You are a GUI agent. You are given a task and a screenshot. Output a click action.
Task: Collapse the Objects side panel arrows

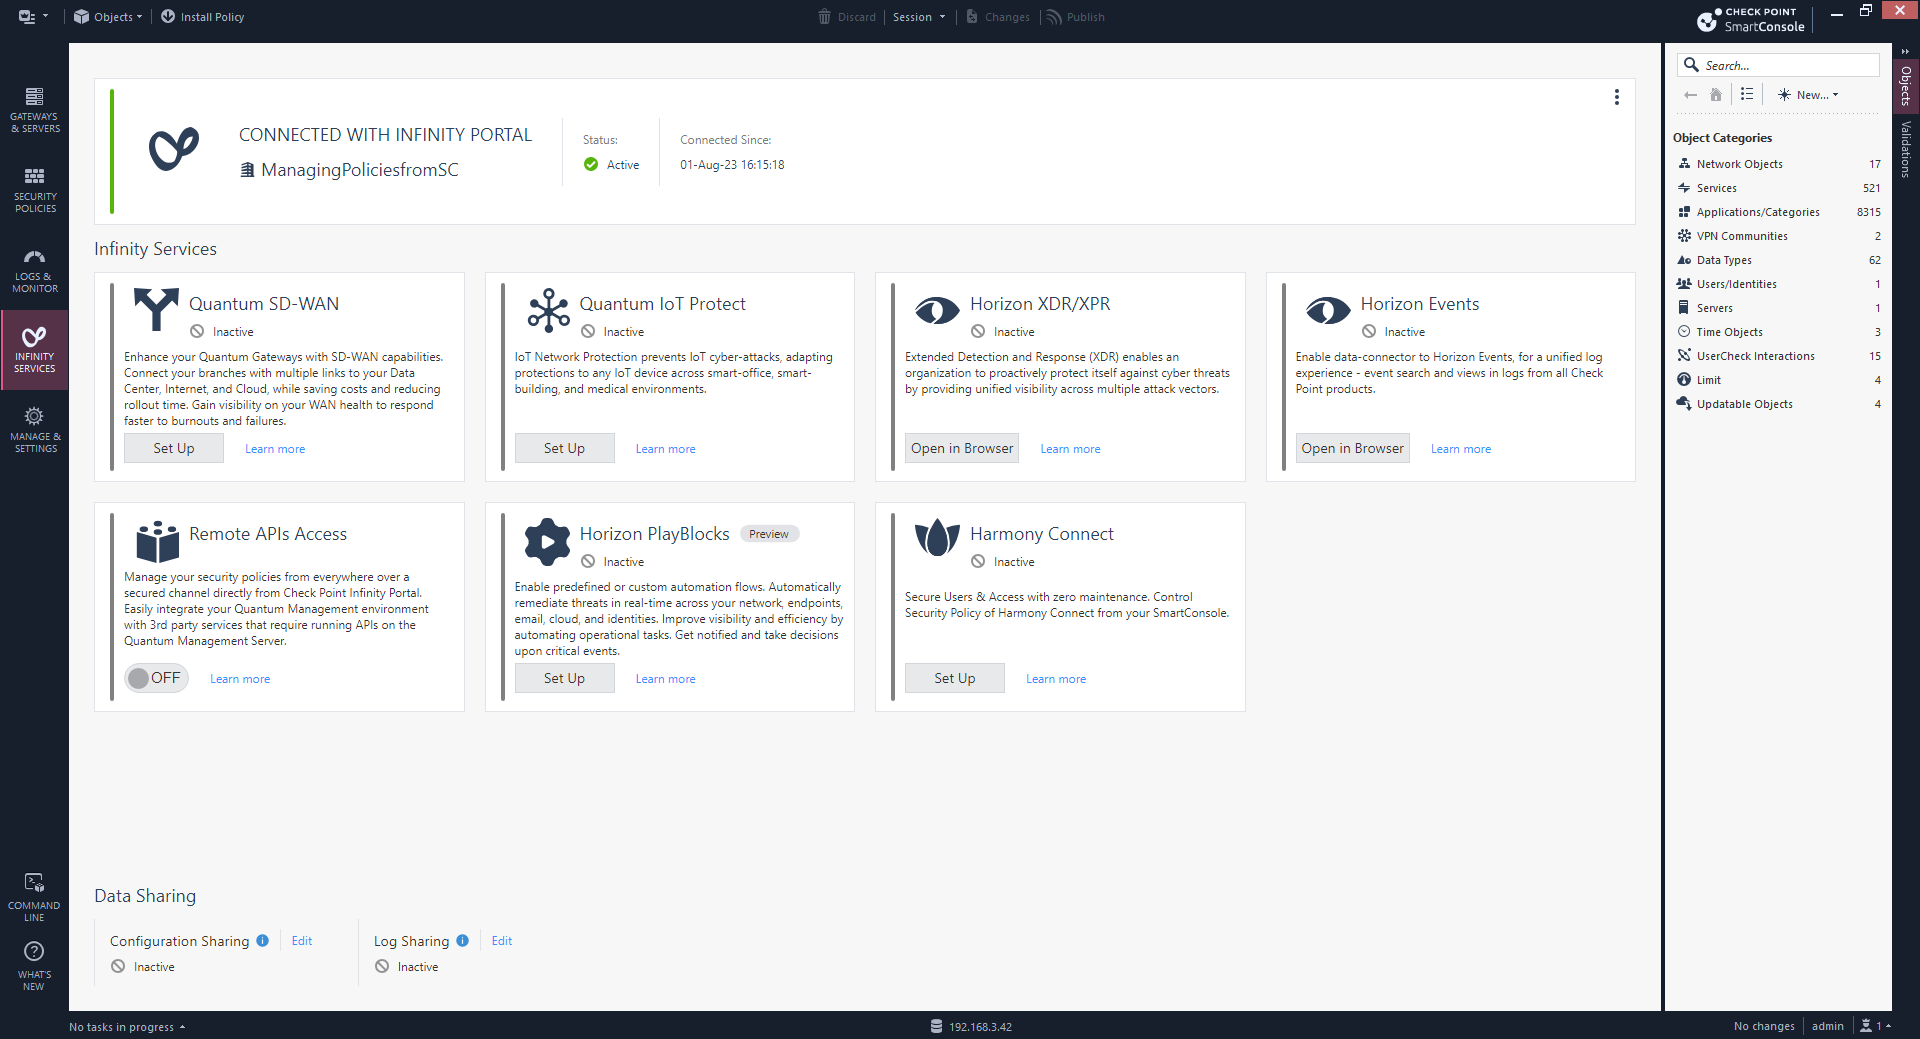click(x=1905, y=51)
